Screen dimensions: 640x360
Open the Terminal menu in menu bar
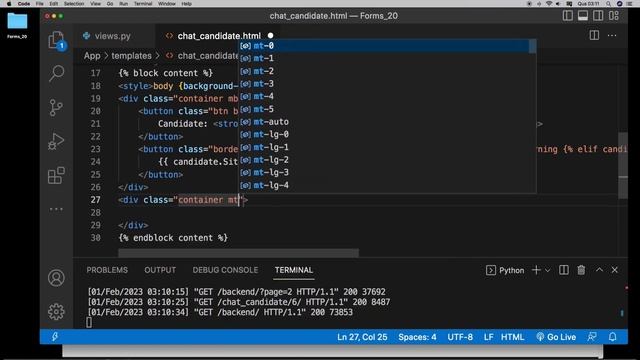(143, 4)
